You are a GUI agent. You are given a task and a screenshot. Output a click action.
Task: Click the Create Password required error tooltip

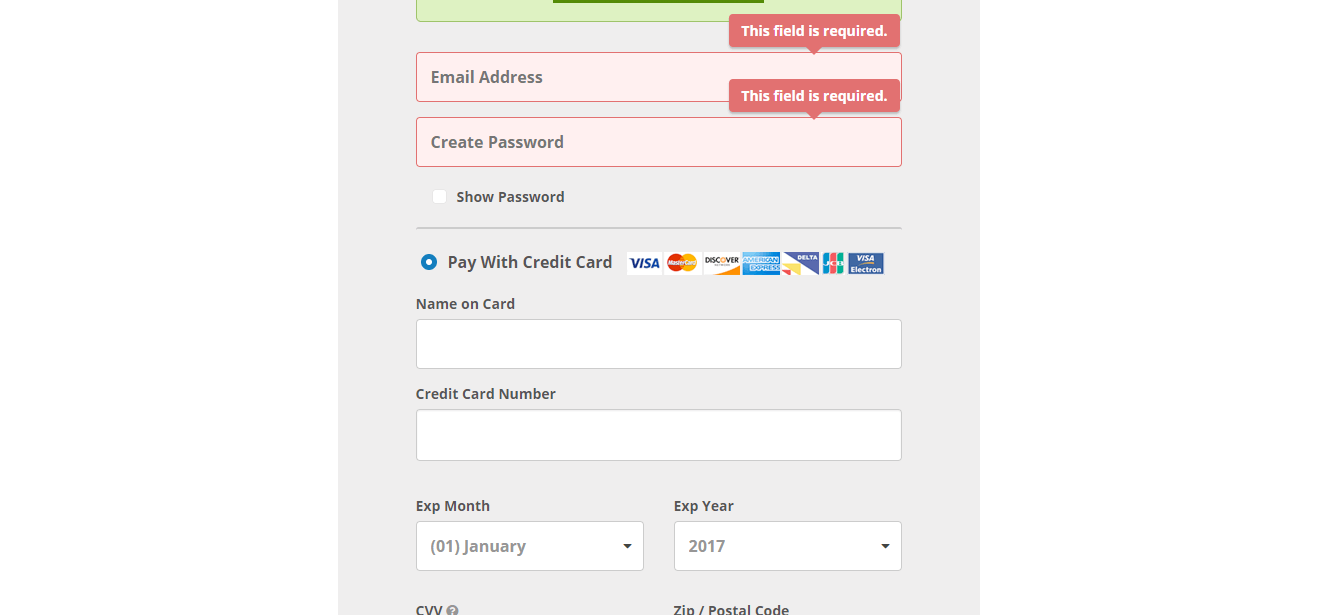[814, 96]
